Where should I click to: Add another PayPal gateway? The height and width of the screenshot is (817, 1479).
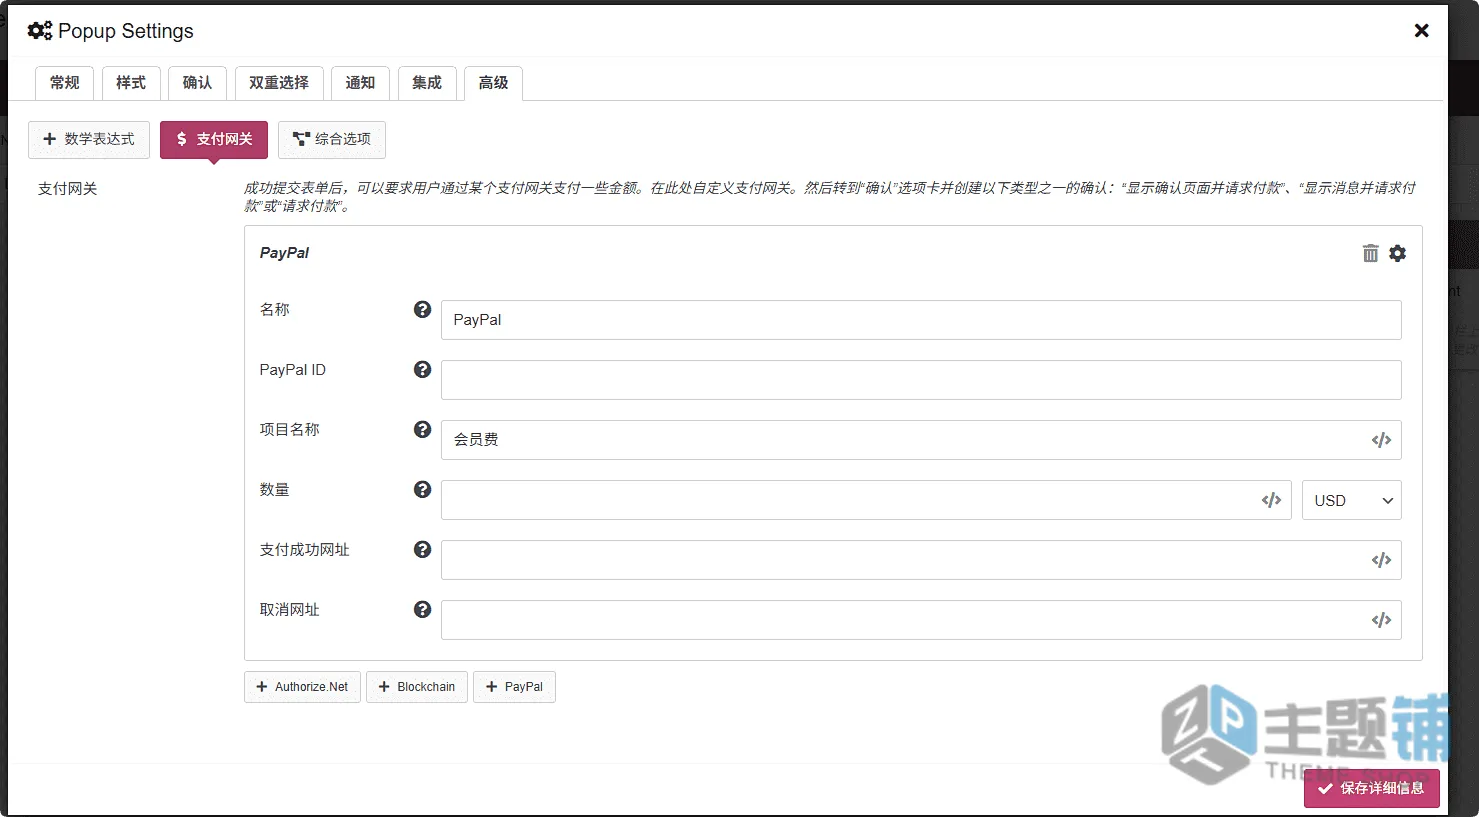514,687
